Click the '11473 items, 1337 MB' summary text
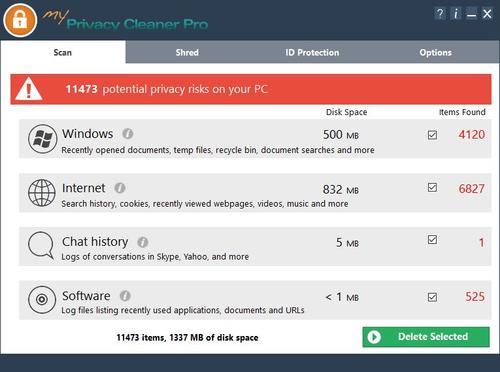 pos(187,338)
